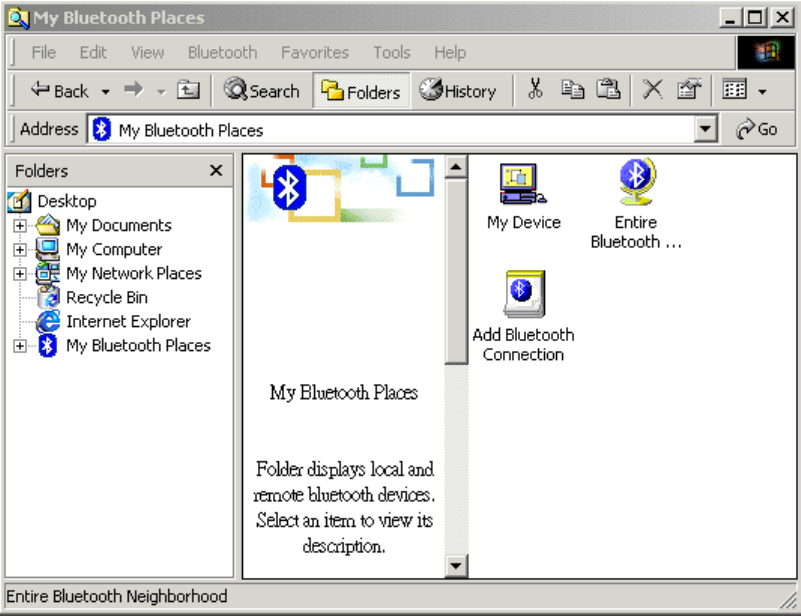Click the info pane scroll down arrow
The image size is (801, 616).
(456, 565)
